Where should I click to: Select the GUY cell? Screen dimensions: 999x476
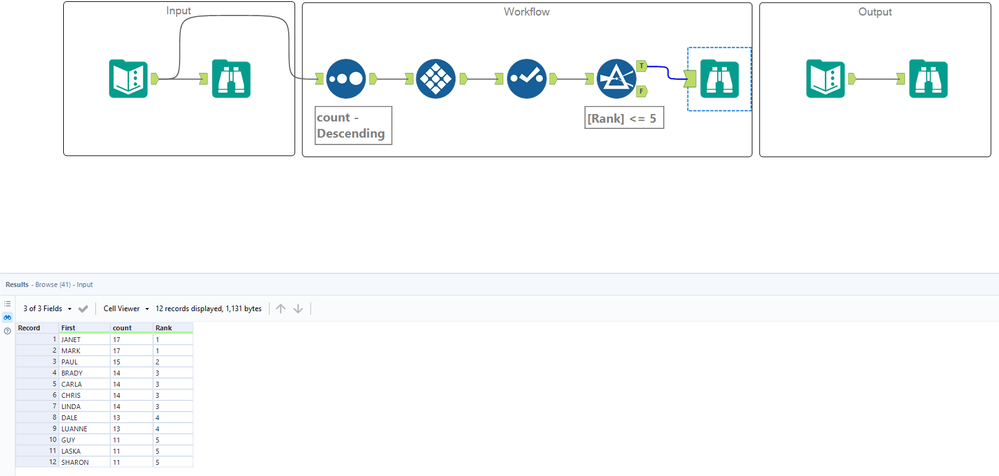(84, 440)
